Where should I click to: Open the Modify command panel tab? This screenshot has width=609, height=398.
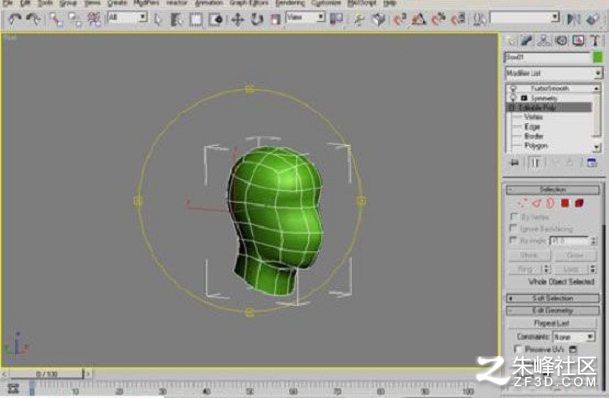coord(527,40)
